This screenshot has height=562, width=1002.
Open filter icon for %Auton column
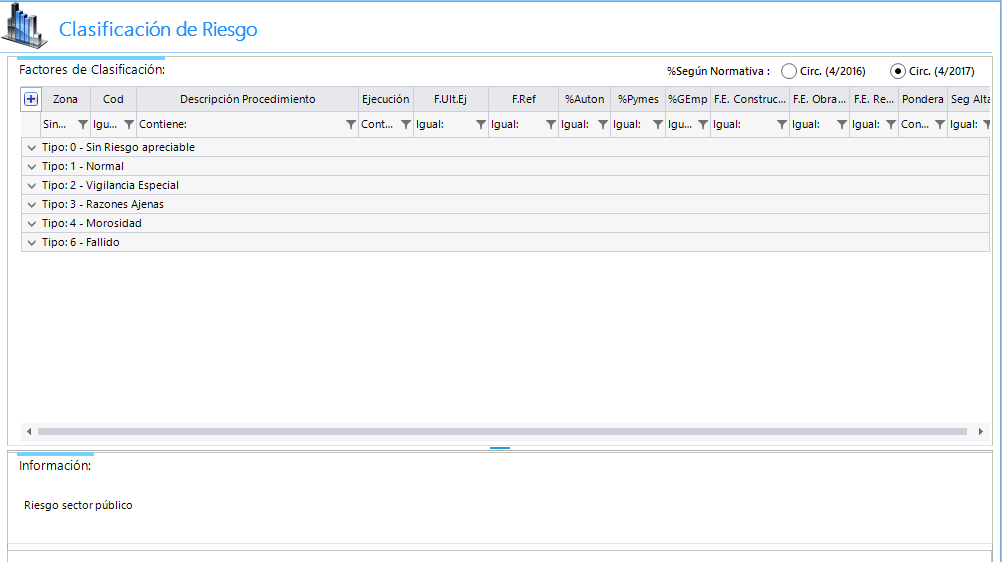tap(603, 125)
